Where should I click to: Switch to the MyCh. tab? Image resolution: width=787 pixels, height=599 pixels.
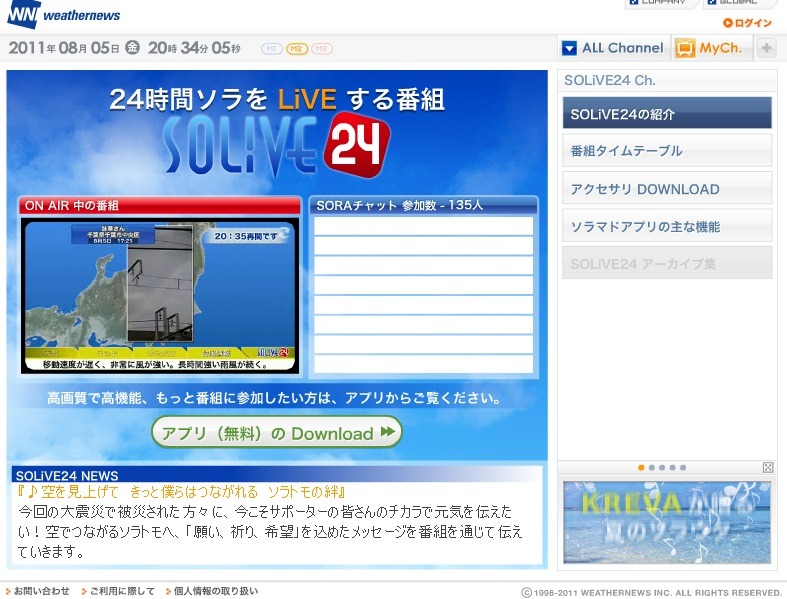click(x=712, y=48)
